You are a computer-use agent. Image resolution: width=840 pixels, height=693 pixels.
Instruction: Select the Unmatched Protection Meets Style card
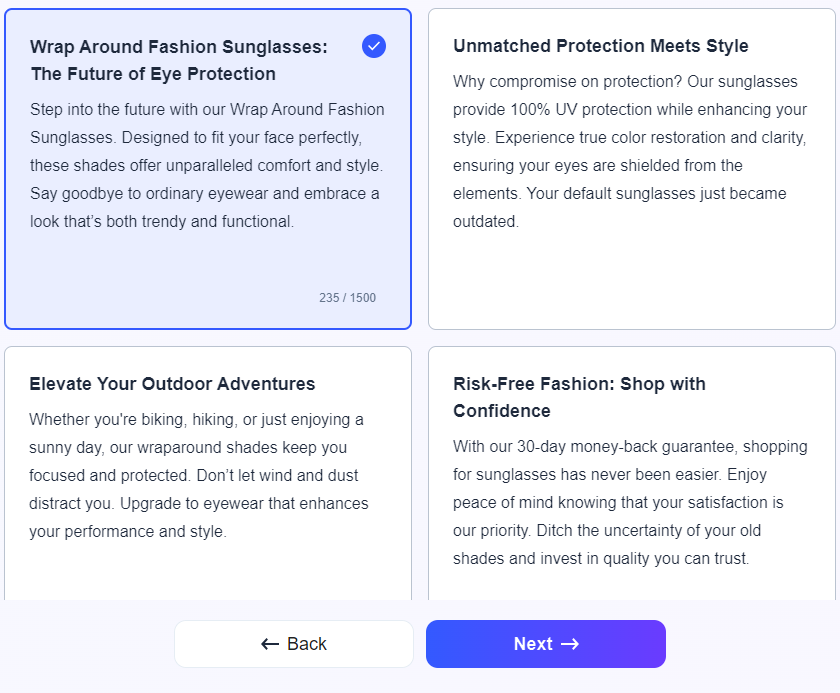[x=632, y=169]
